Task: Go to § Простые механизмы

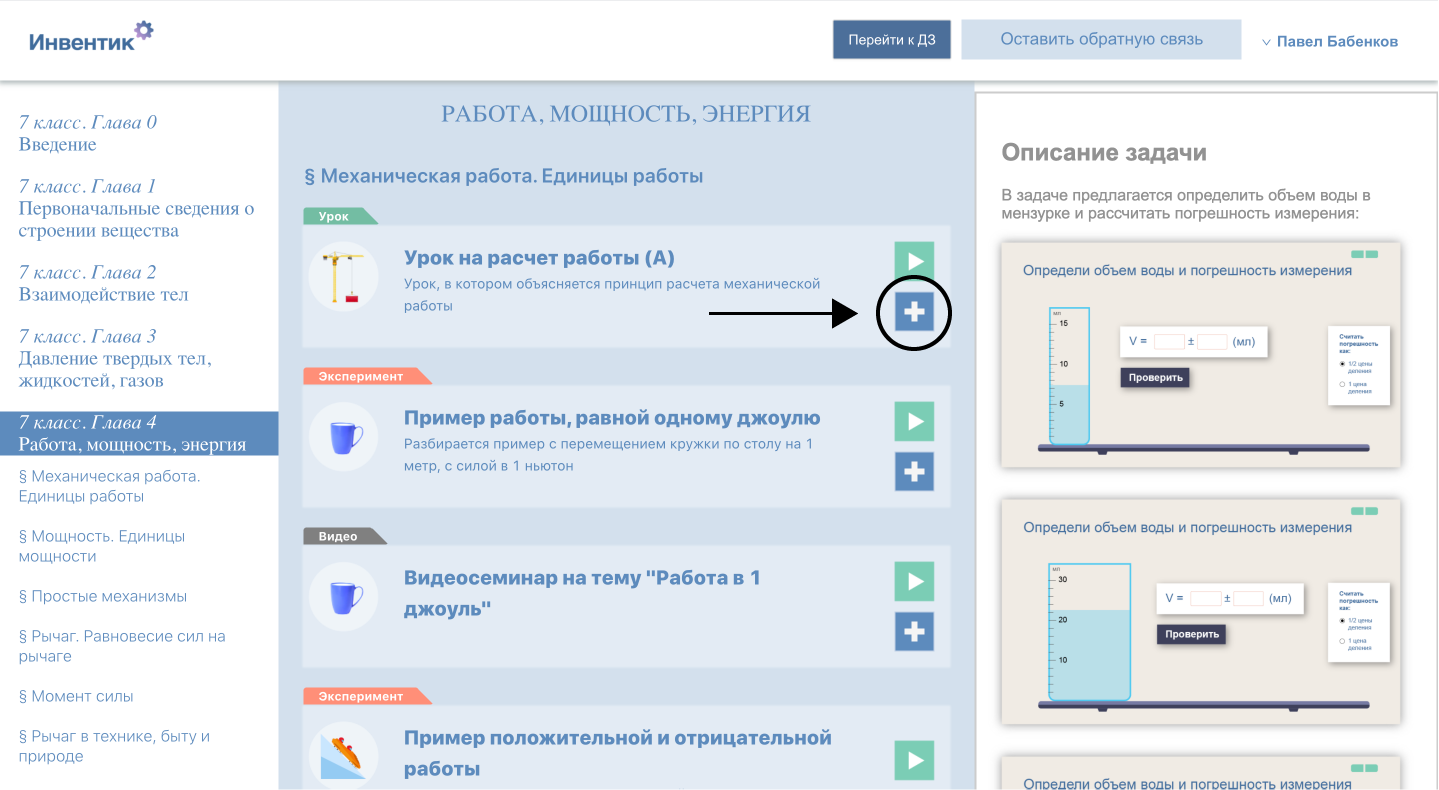Action: pyautogui.click(x=103, y=596)
